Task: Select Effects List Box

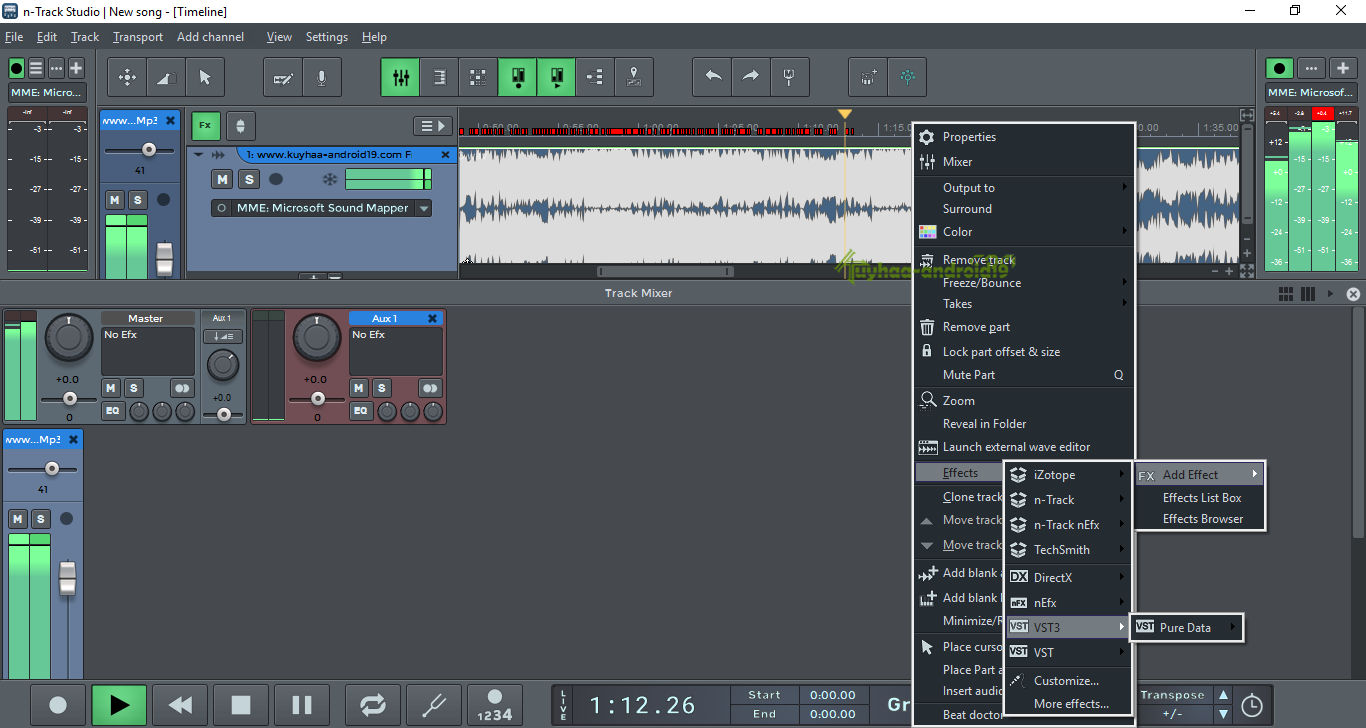Action: [x=1202, y=497]
